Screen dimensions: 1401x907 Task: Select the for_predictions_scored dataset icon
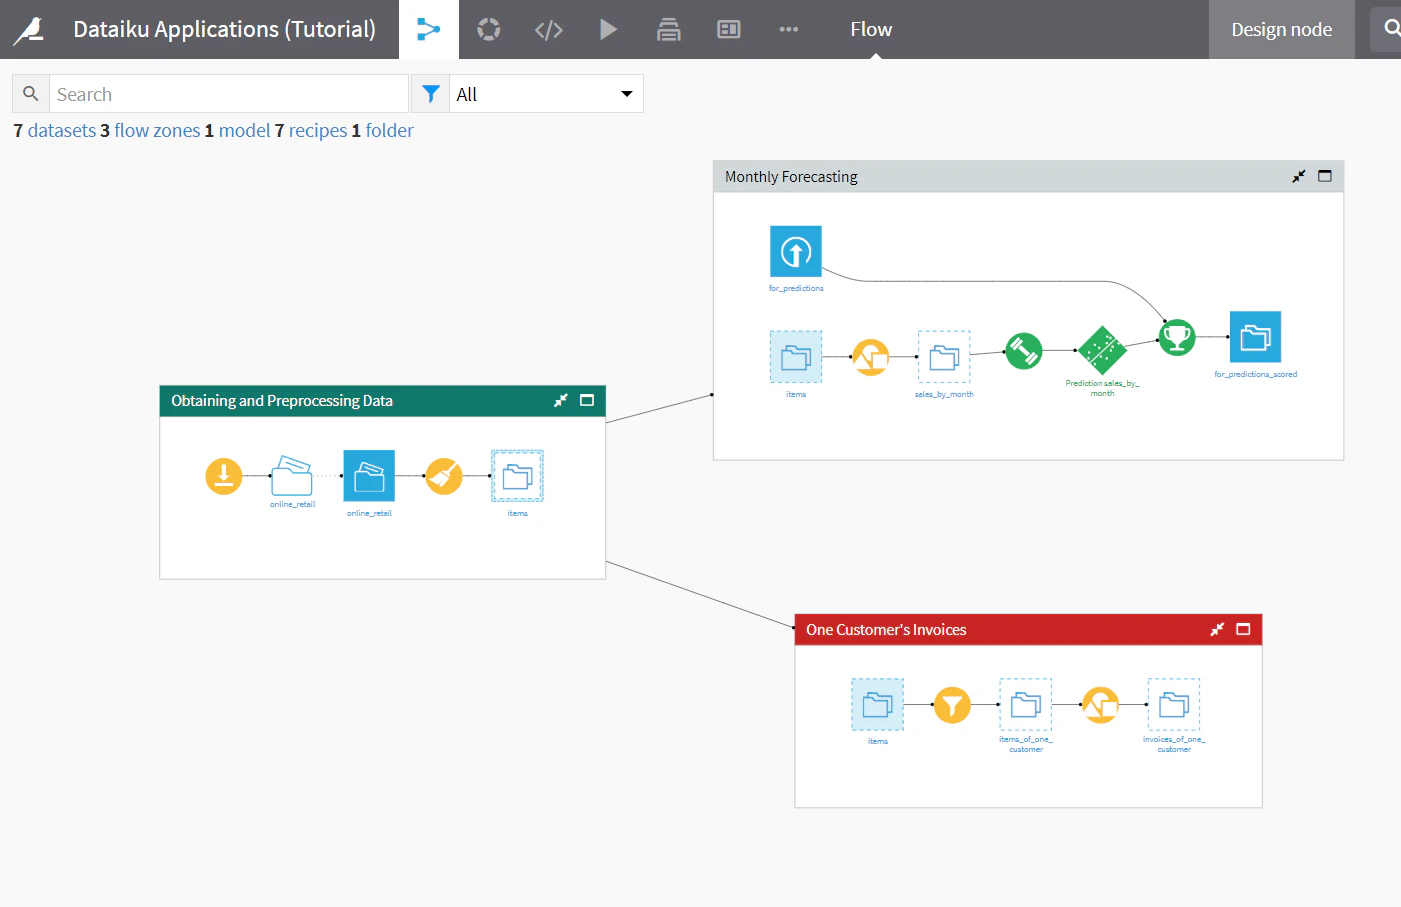(1255, 338)
